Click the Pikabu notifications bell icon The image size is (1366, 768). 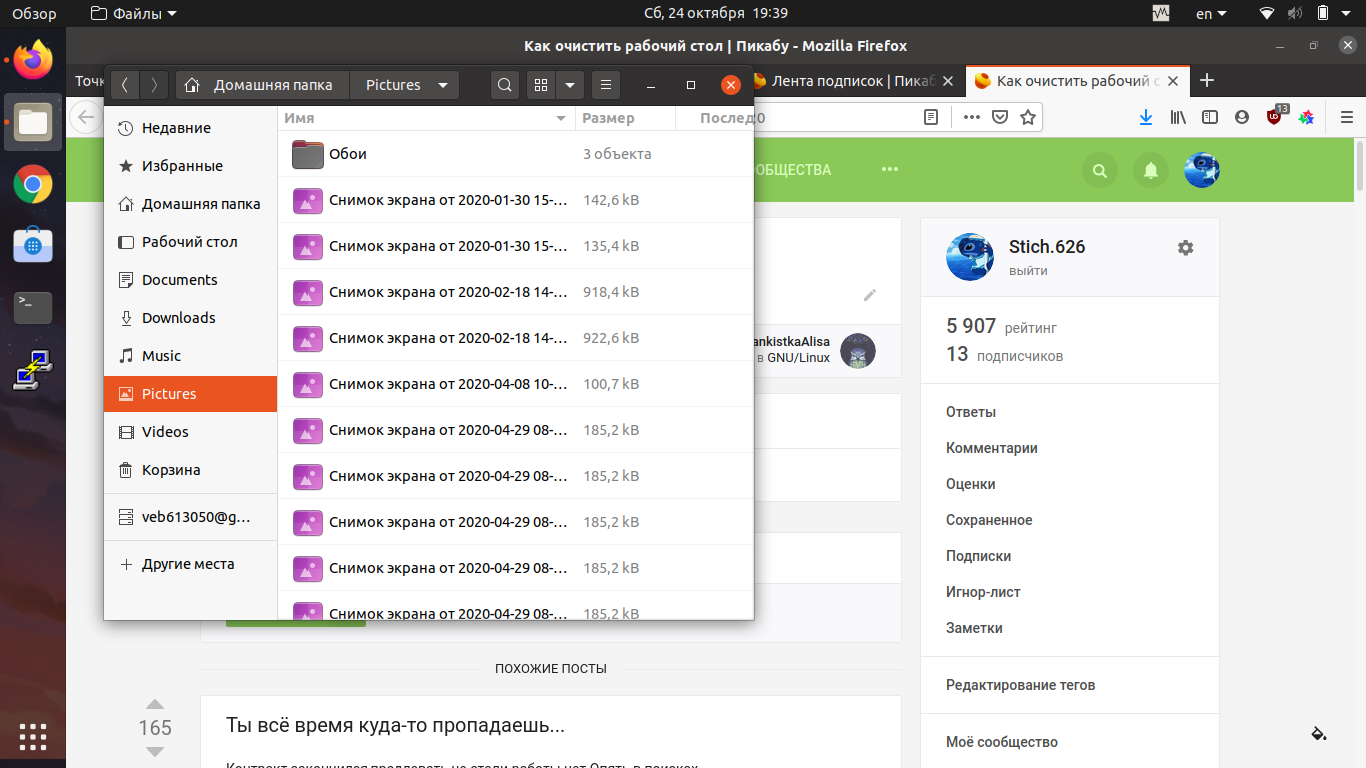pyautogui.click(x=1151, y=171)
